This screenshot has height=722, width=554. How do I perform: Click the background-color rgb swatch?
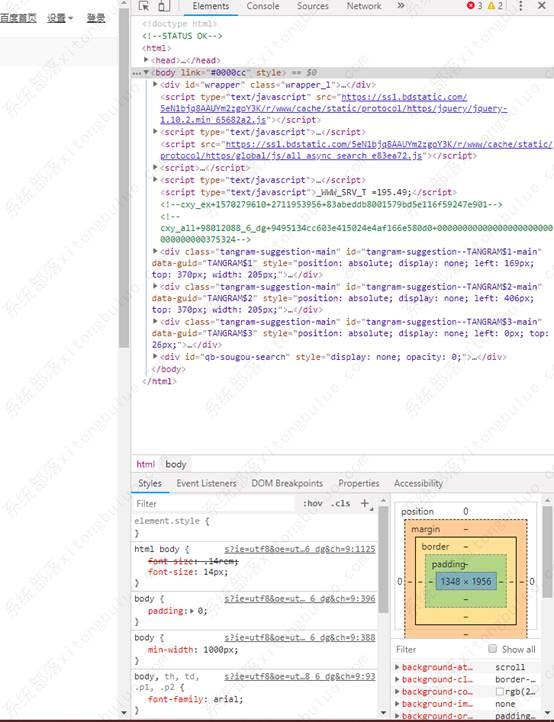pos(499,692)
